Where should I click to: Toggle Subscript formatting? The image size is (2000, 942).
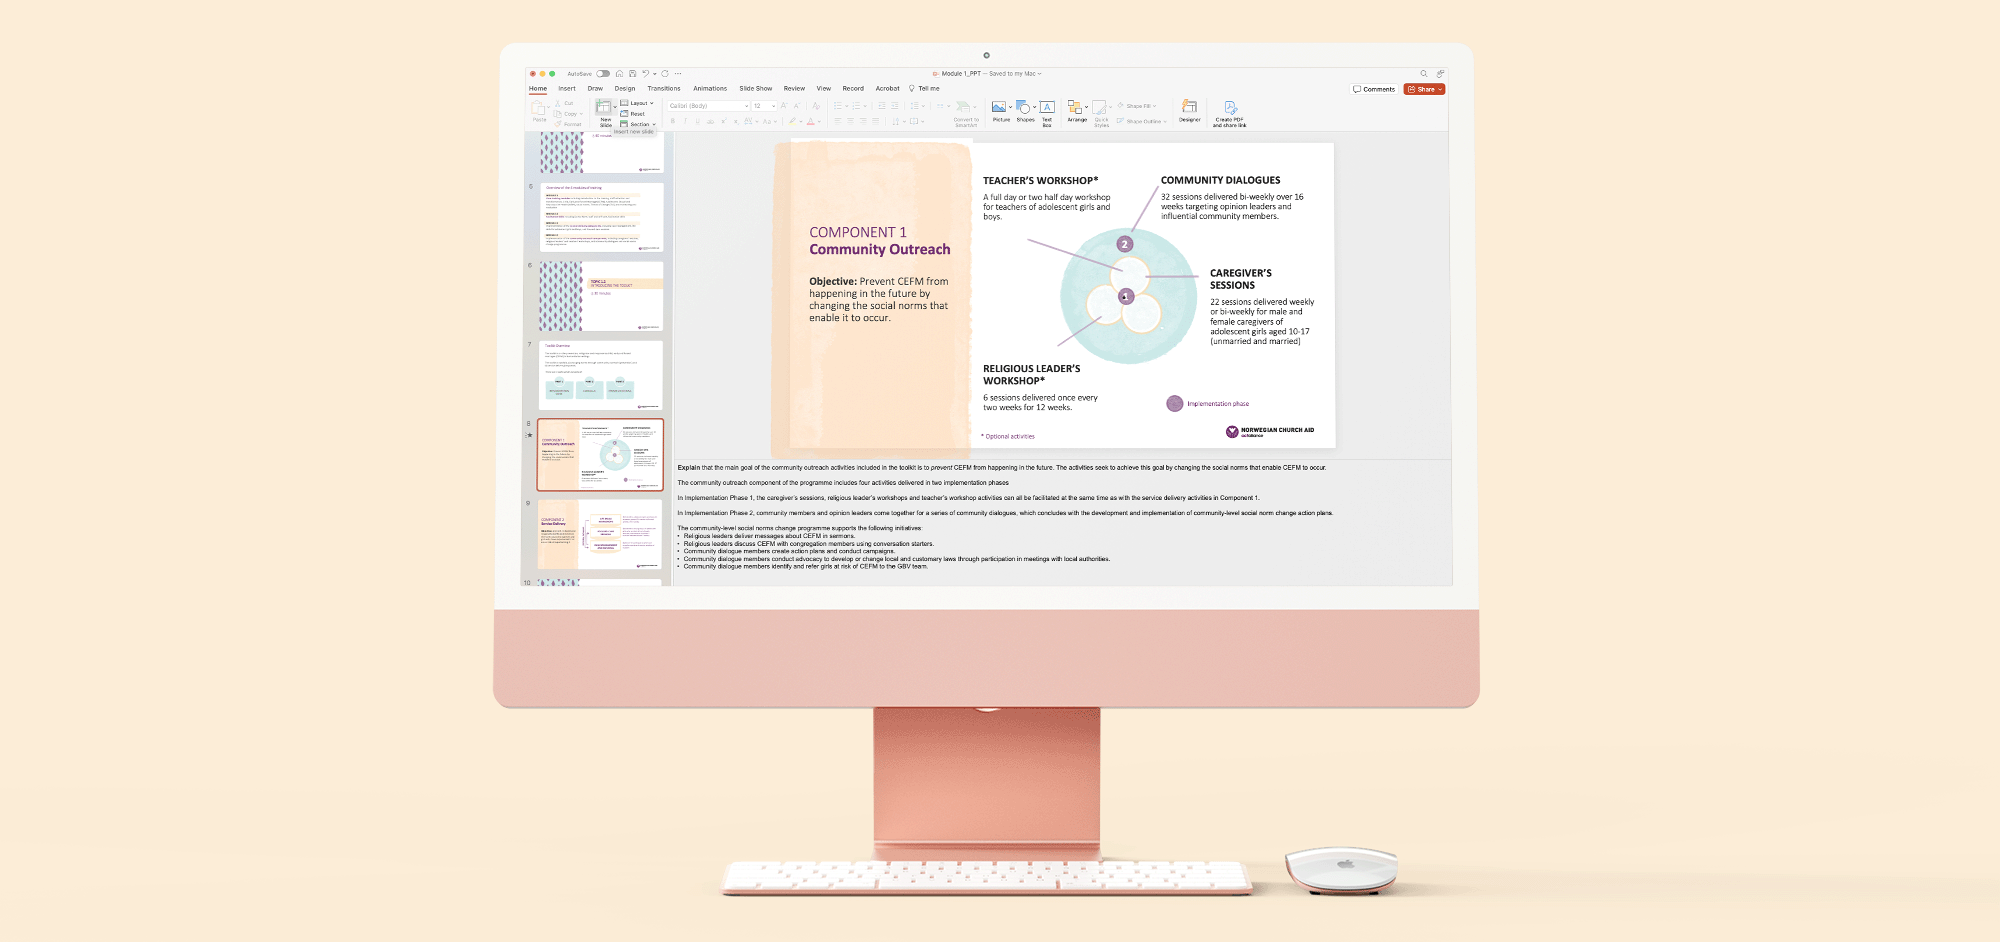[x=736, y=121]
